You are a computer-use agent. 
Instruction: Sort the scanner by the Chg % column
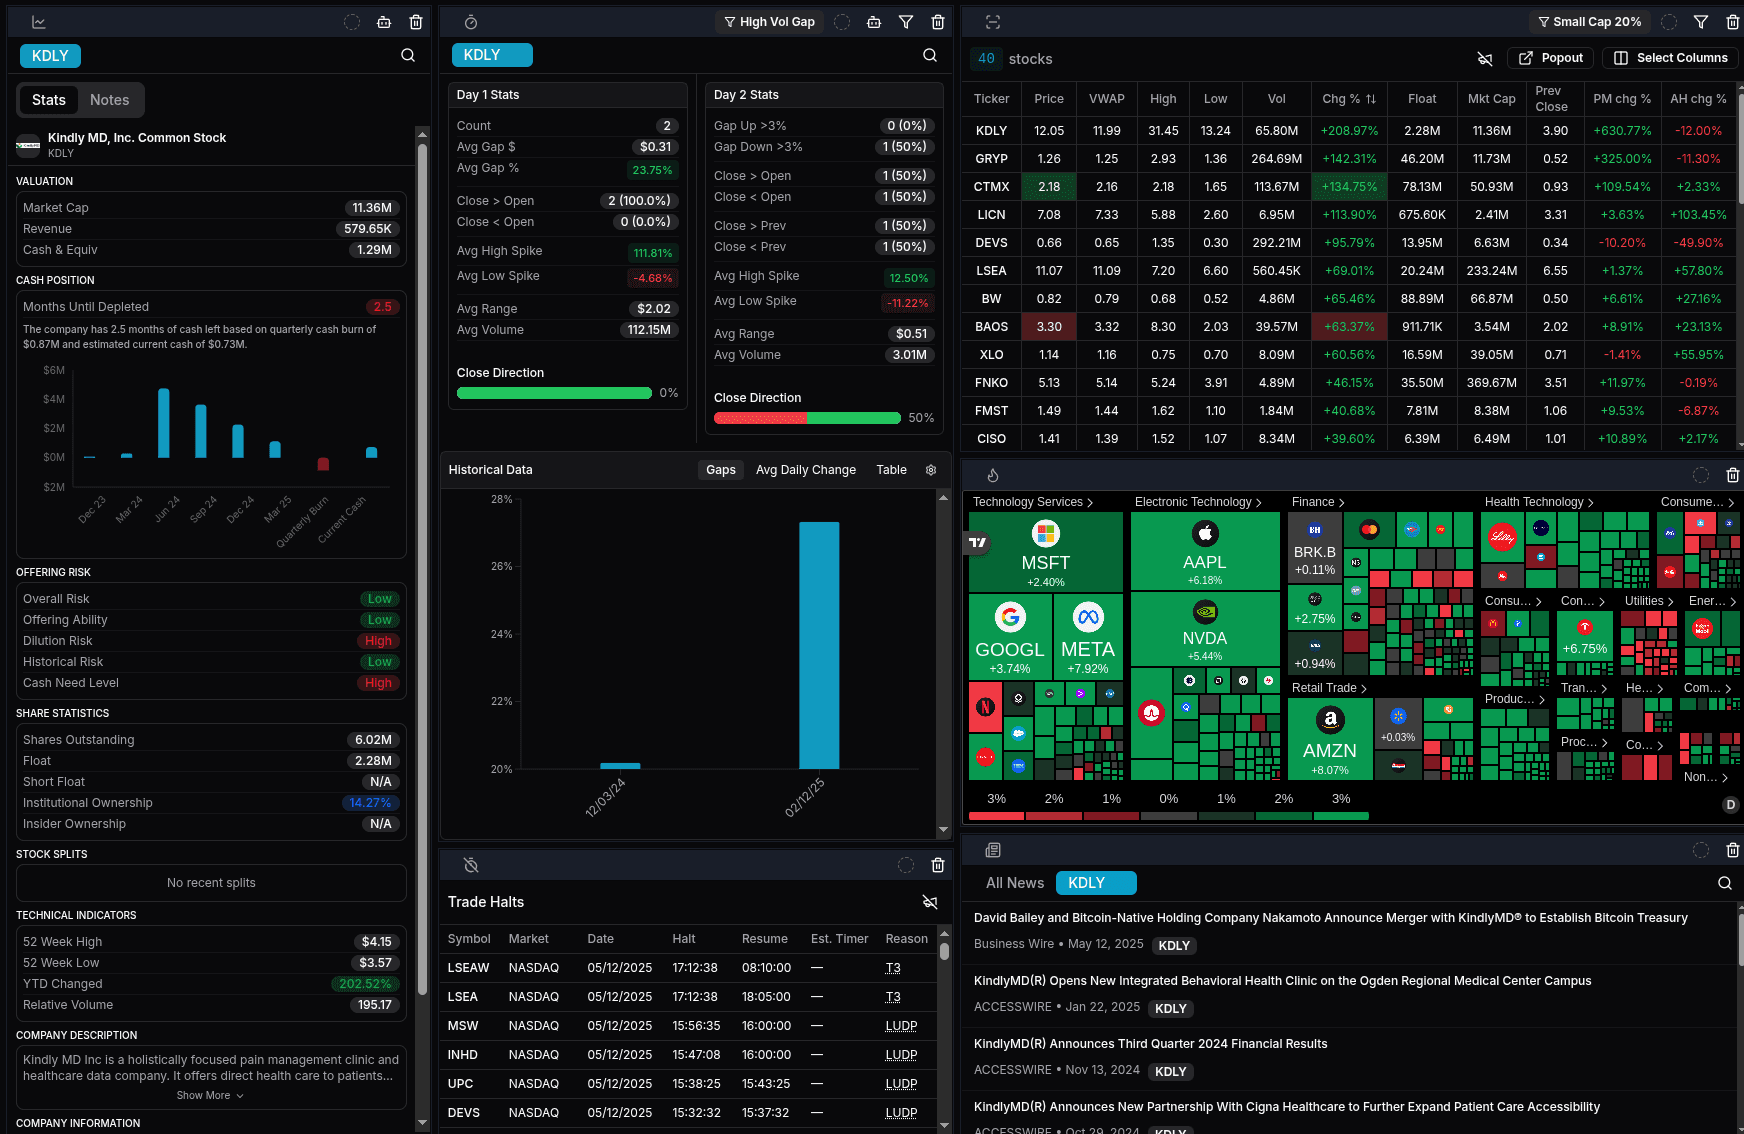click(1349, 99)
